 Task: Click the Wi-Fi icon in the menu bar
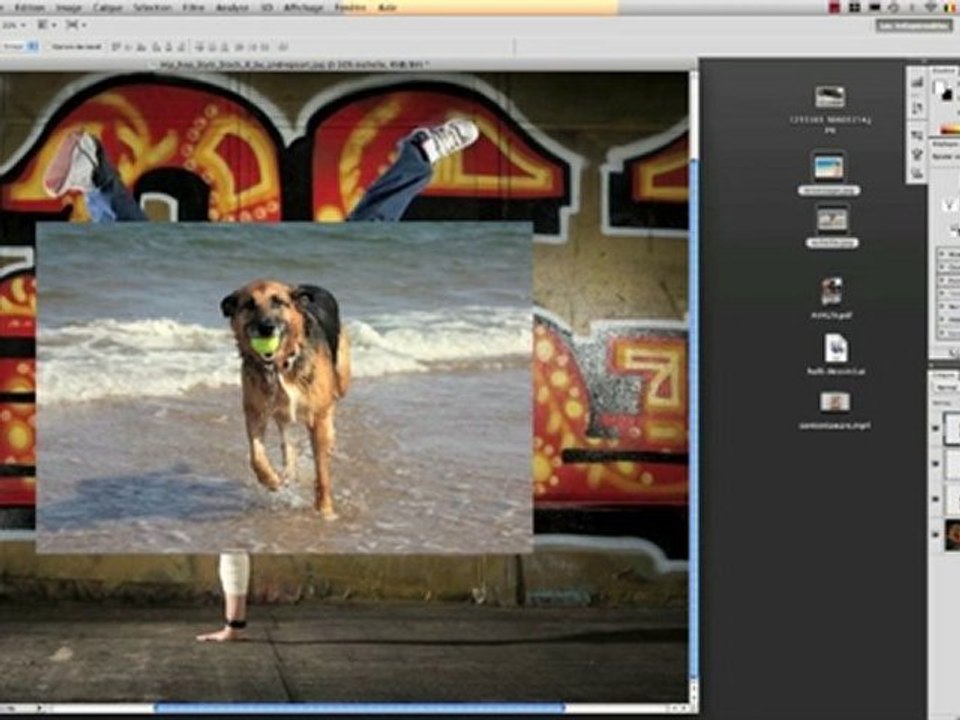[932, 7]
